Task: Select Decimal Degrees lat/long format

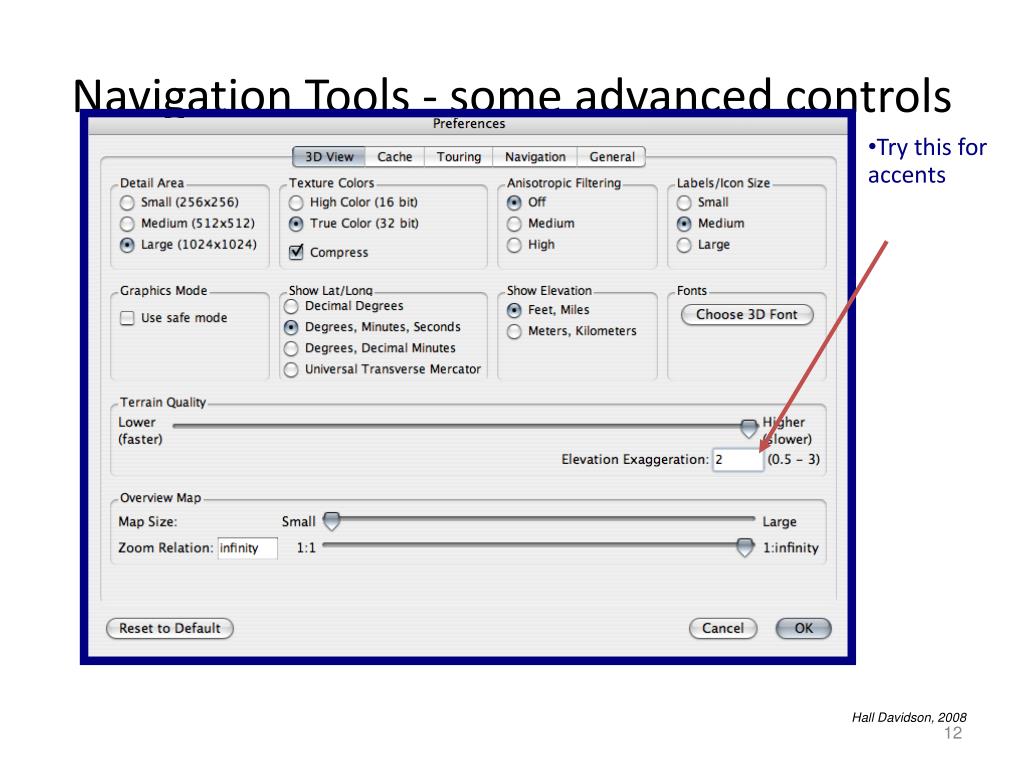Action: click(x=291, y=306)
